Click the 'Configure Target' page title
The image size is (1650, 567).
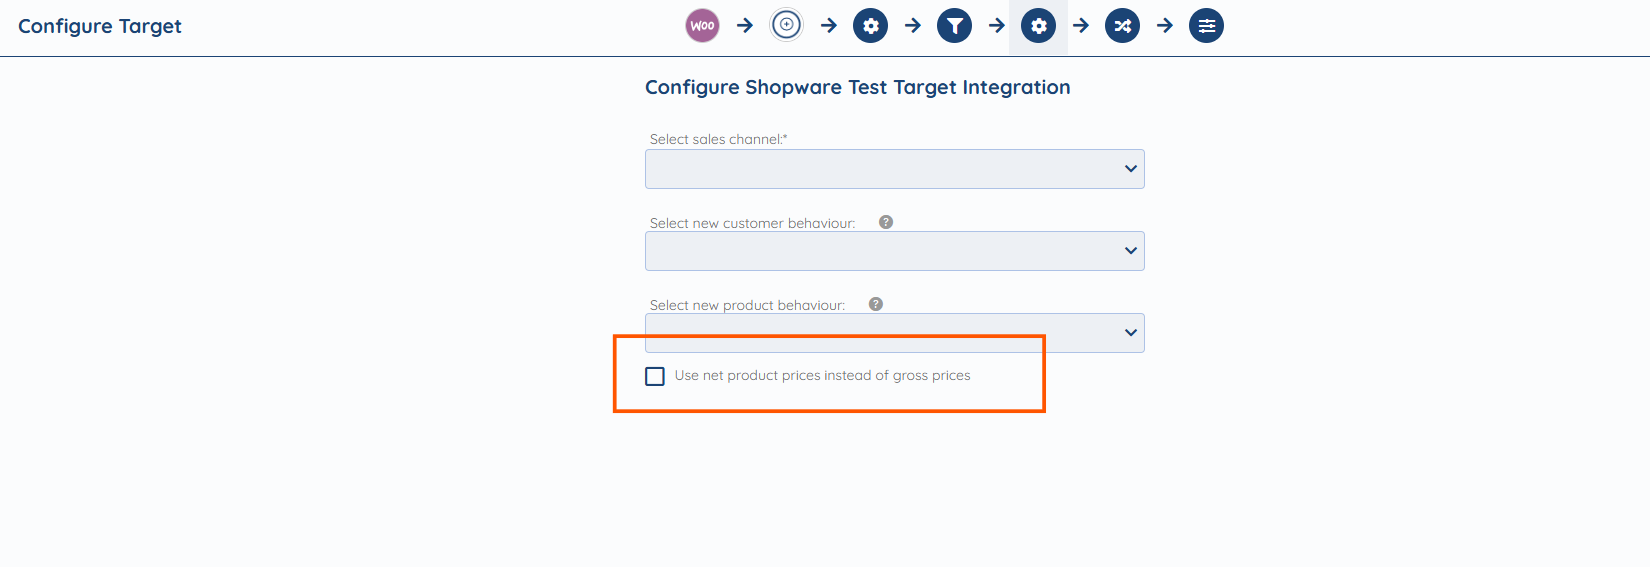pos(100,26)
